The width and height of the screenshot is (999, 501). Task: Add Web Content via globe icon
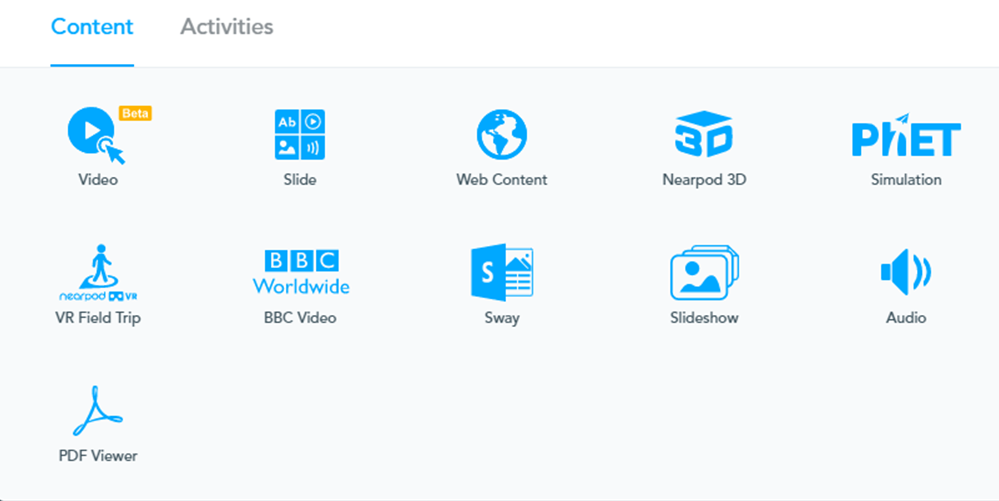click(502, 134)
